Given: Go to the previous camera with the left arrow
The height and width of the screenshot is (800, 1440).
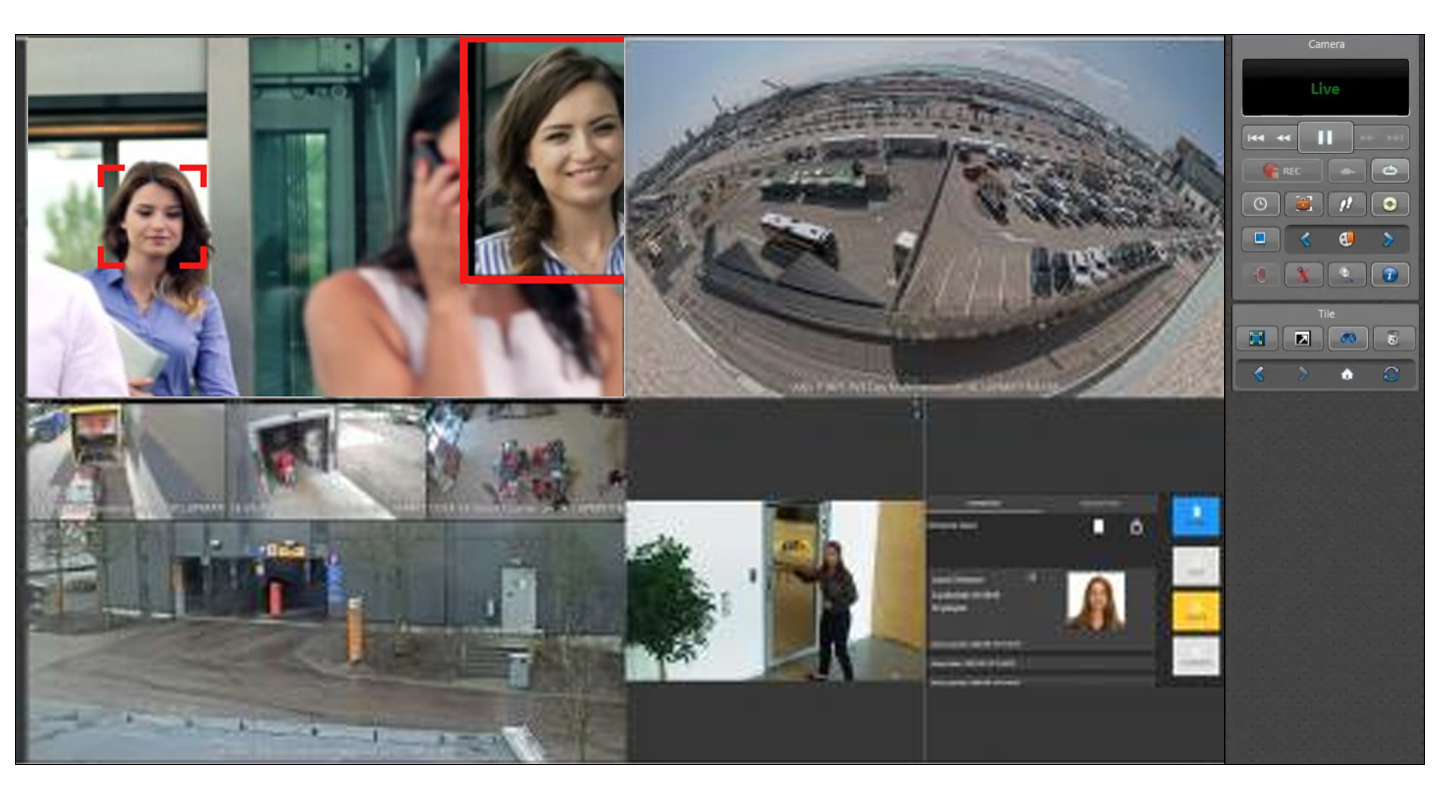Looking at the screenshot, I should click(1305, 239).
